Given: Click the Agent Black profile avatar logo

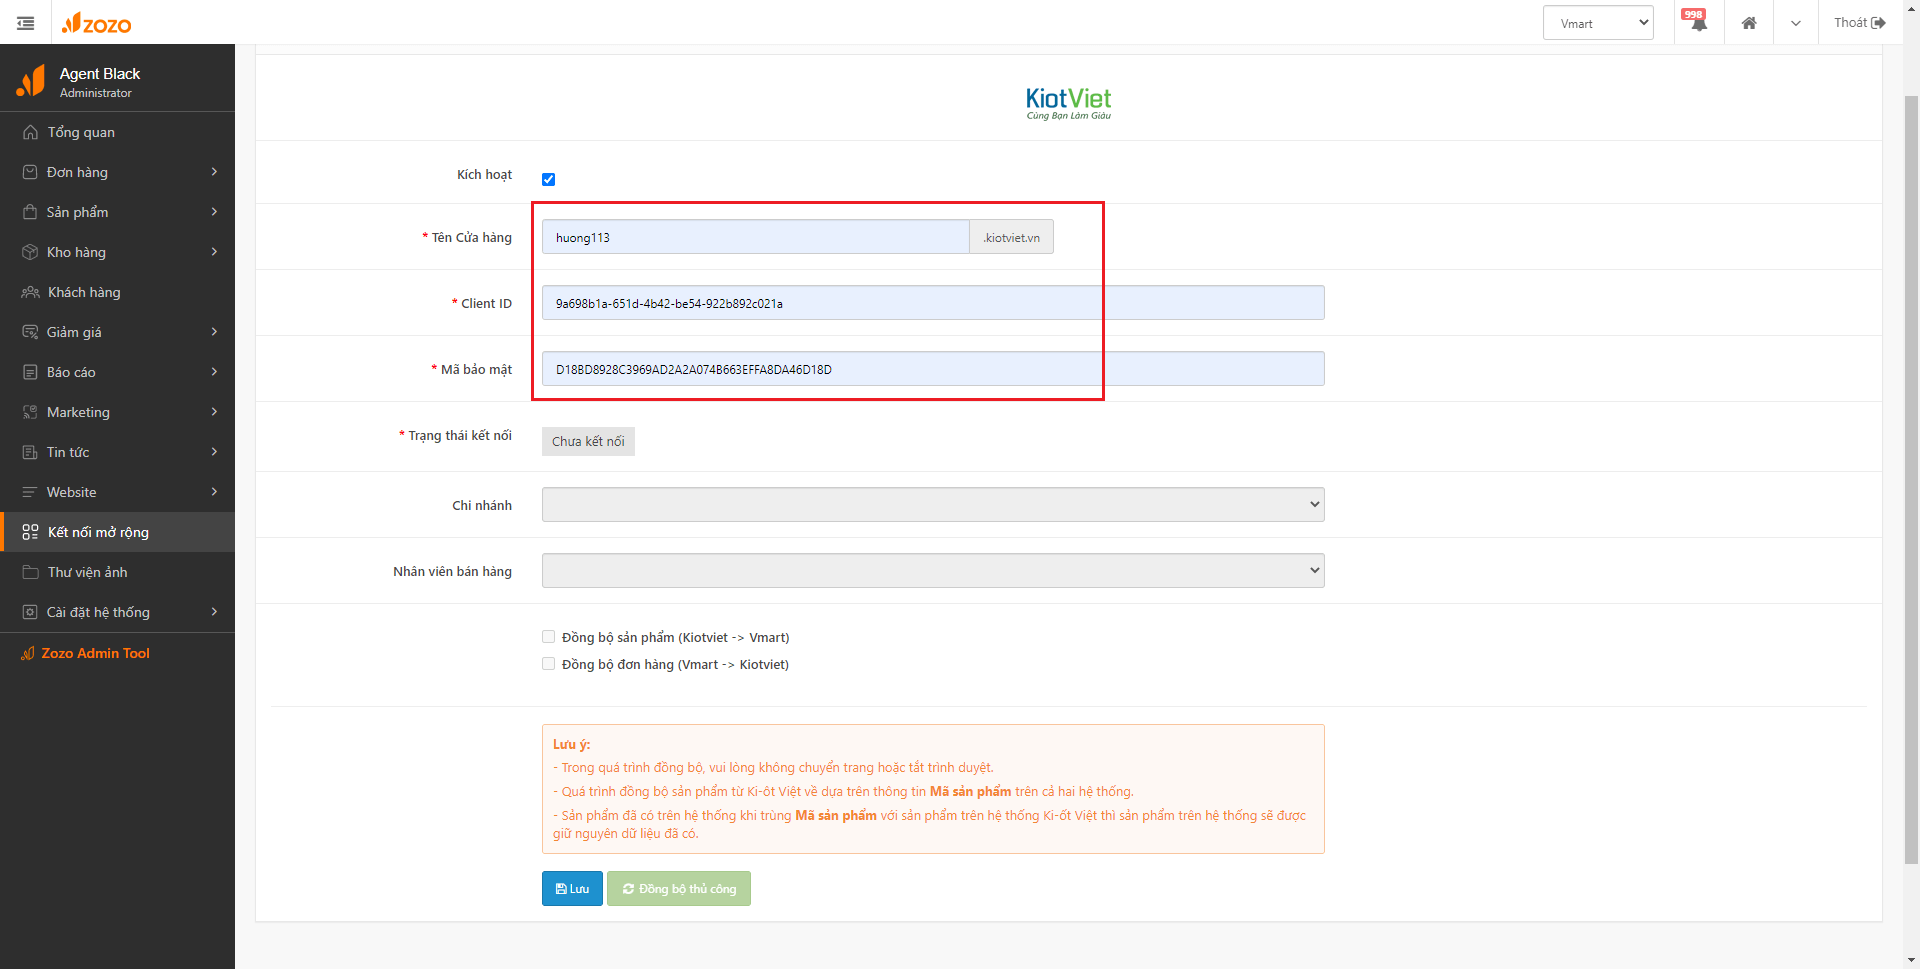Looking at the screenshot, I should coord(31,81).
